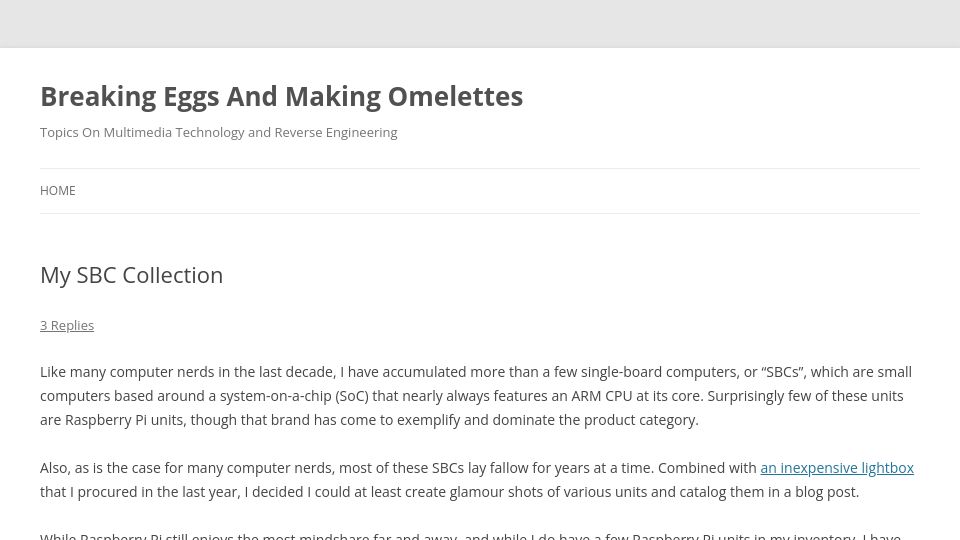
Task: Follow the 'an inexpensive lightbox' hyperlink
Action: pyautogui.click(x=837, y=468)
